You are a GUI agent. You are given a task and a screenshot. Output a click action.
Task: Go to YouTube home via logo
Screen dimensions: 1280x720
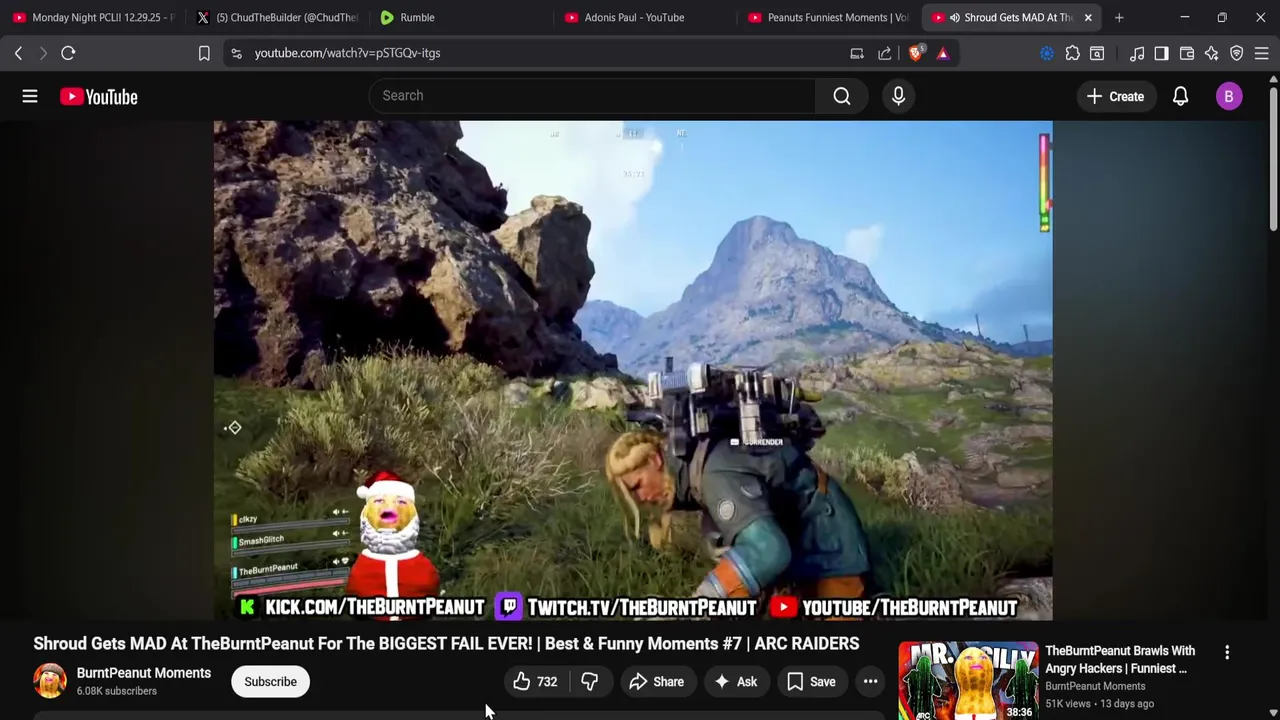(x=98, y=96)
